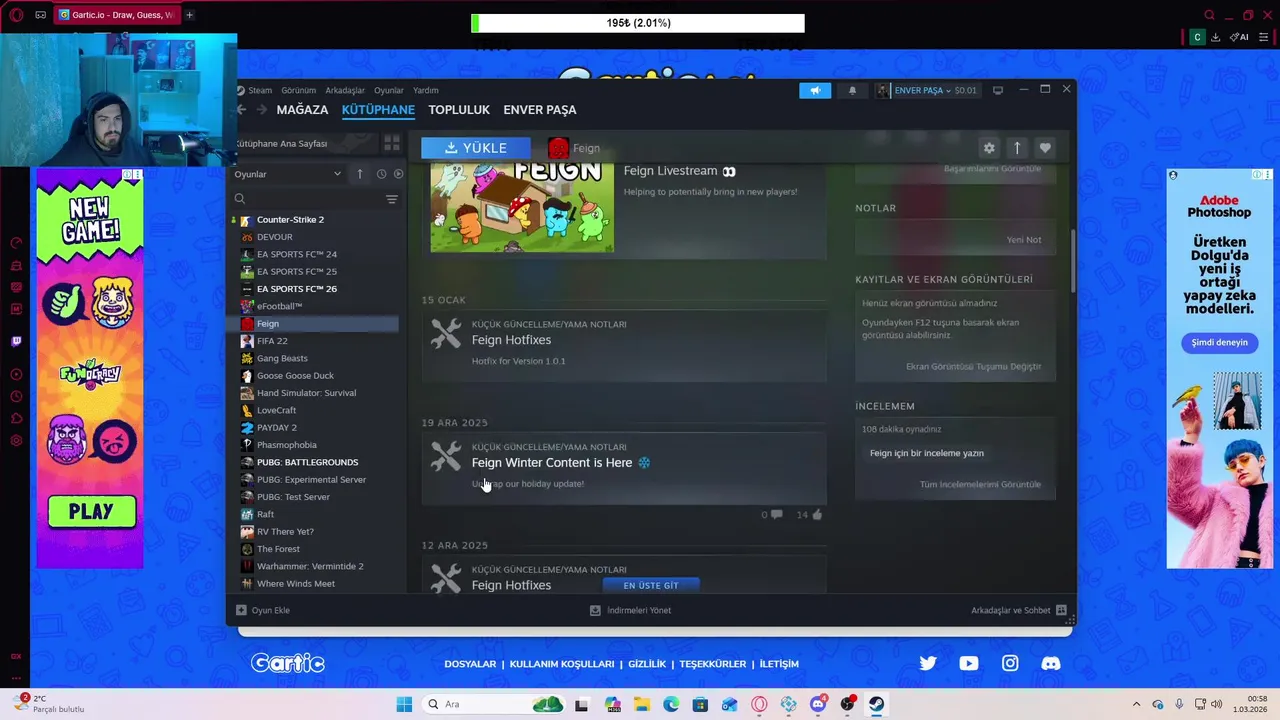Show hidden system tray icons chevron

[x=1136, y=704]
